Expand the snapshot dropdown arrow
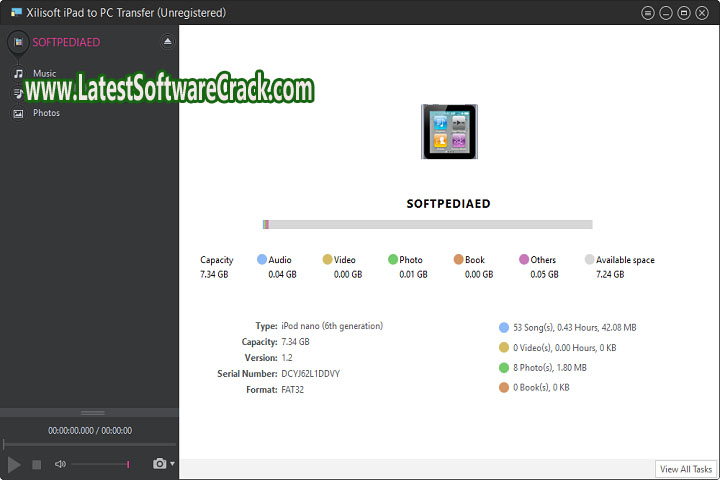 pyautogui.click(x=172, y=464)
